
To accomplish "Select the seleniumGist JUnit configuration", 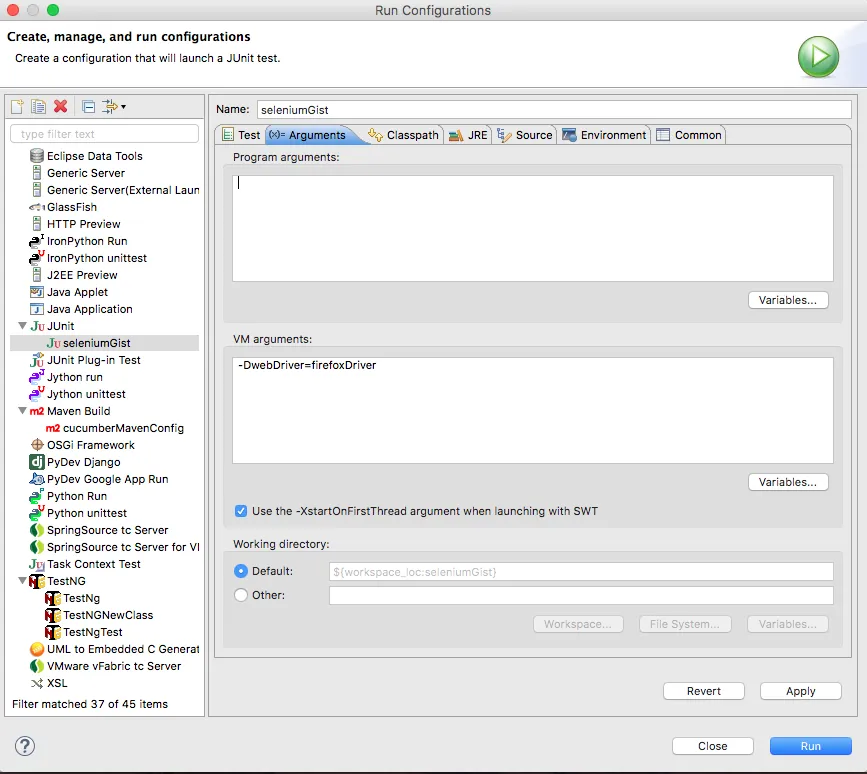I will [105, 343].
